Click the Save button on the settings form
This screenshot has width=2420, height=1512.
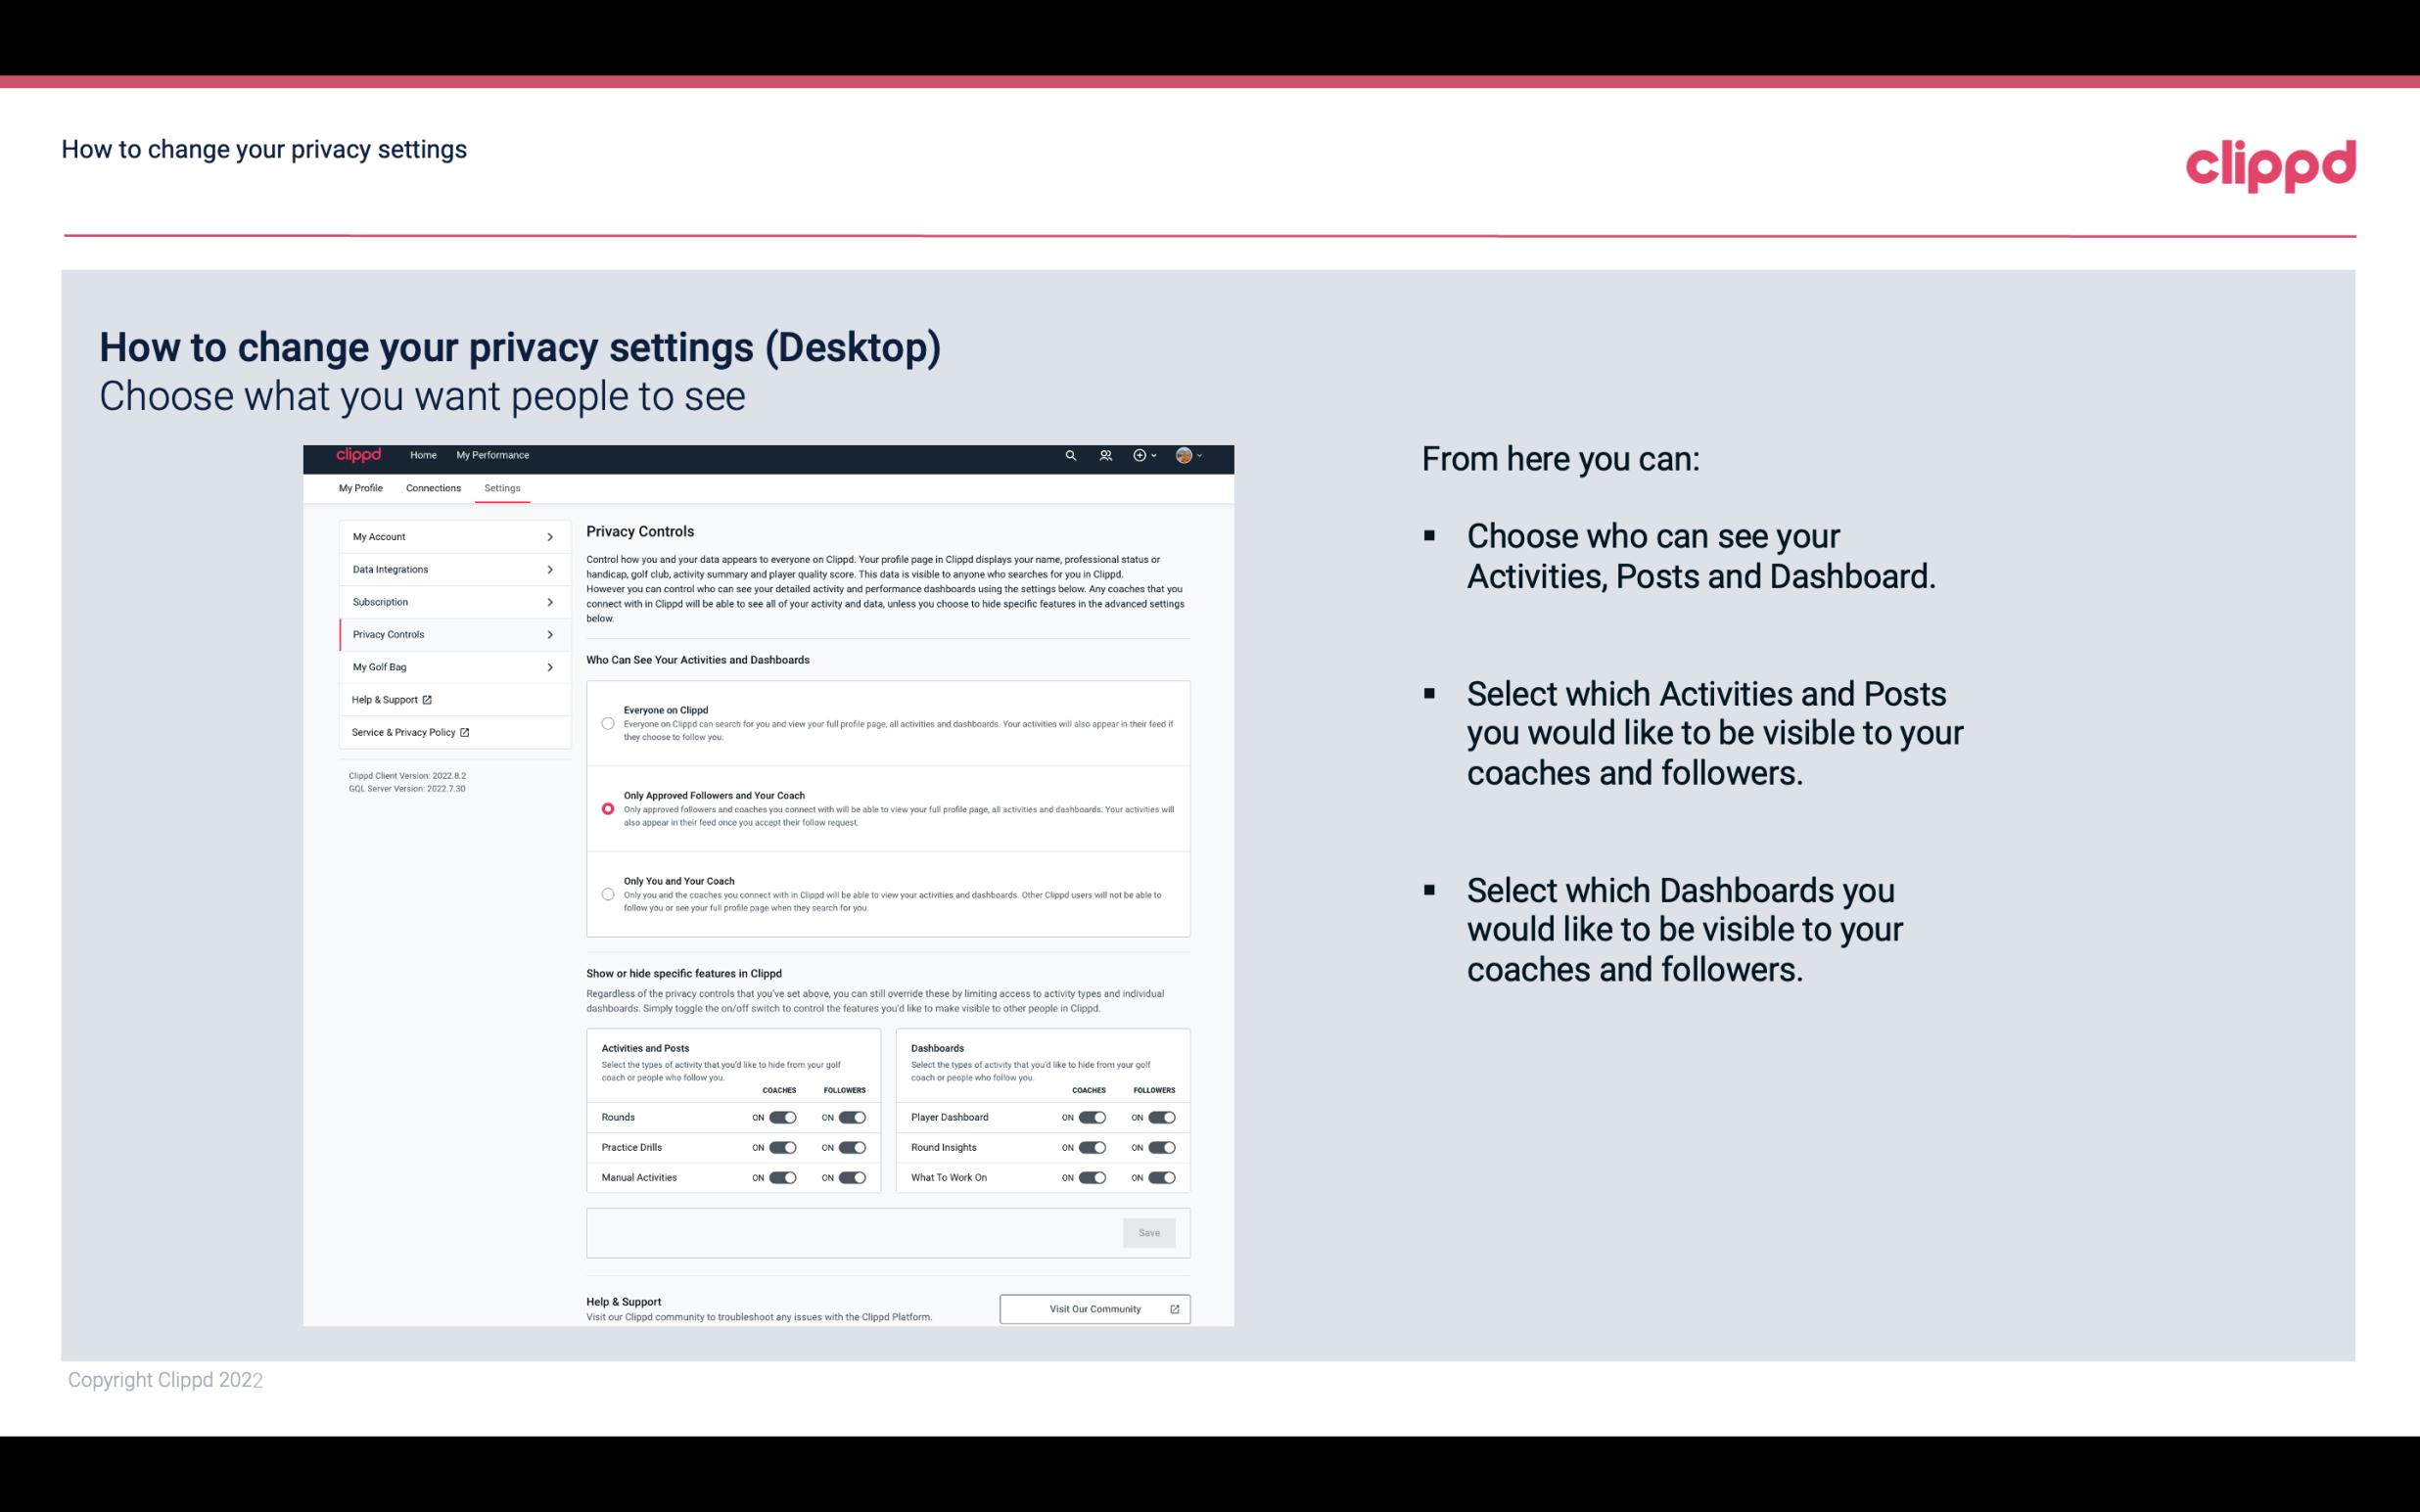coord(1148,1231)
